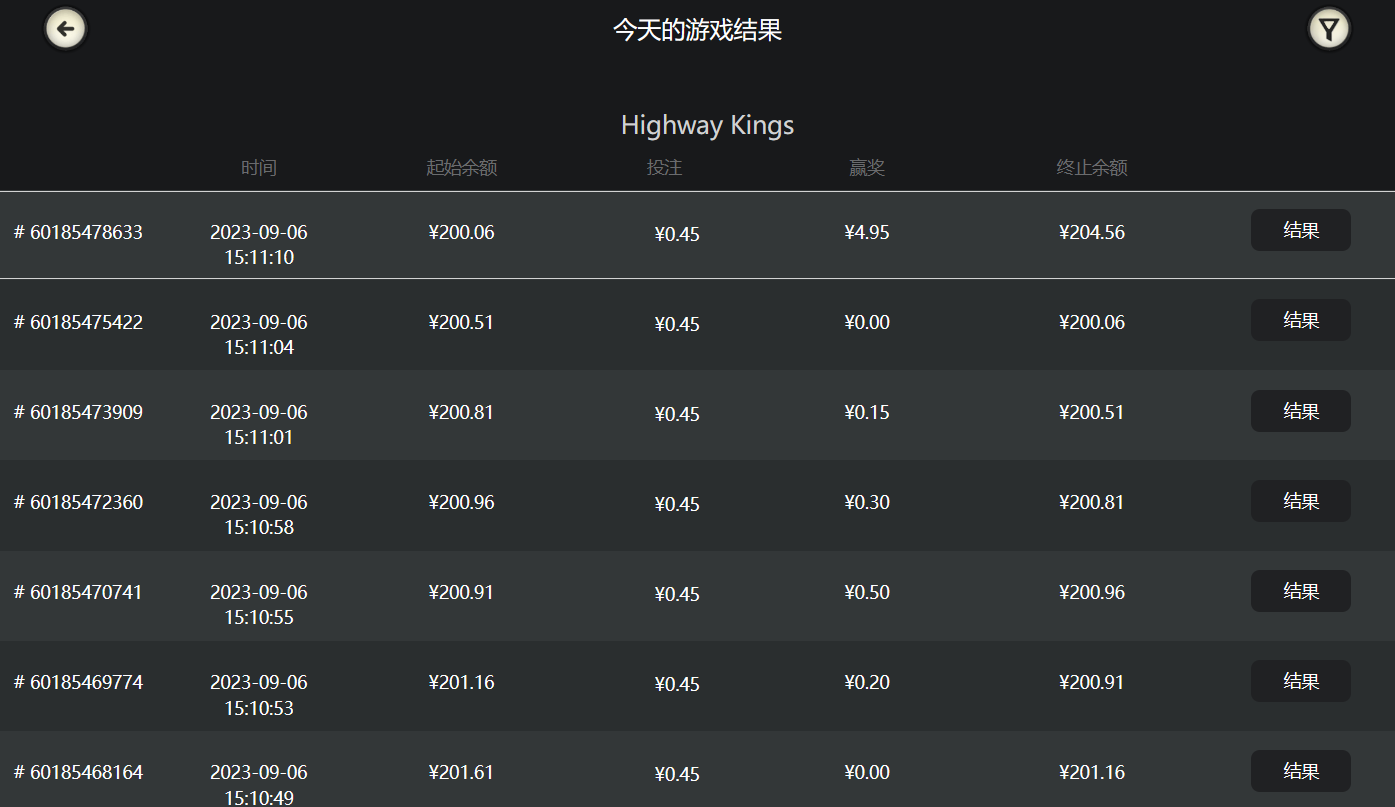The height and width of the screenshot is (807, 1395).
Task: Select game ID # 60185469774
Action: (78, 683)
